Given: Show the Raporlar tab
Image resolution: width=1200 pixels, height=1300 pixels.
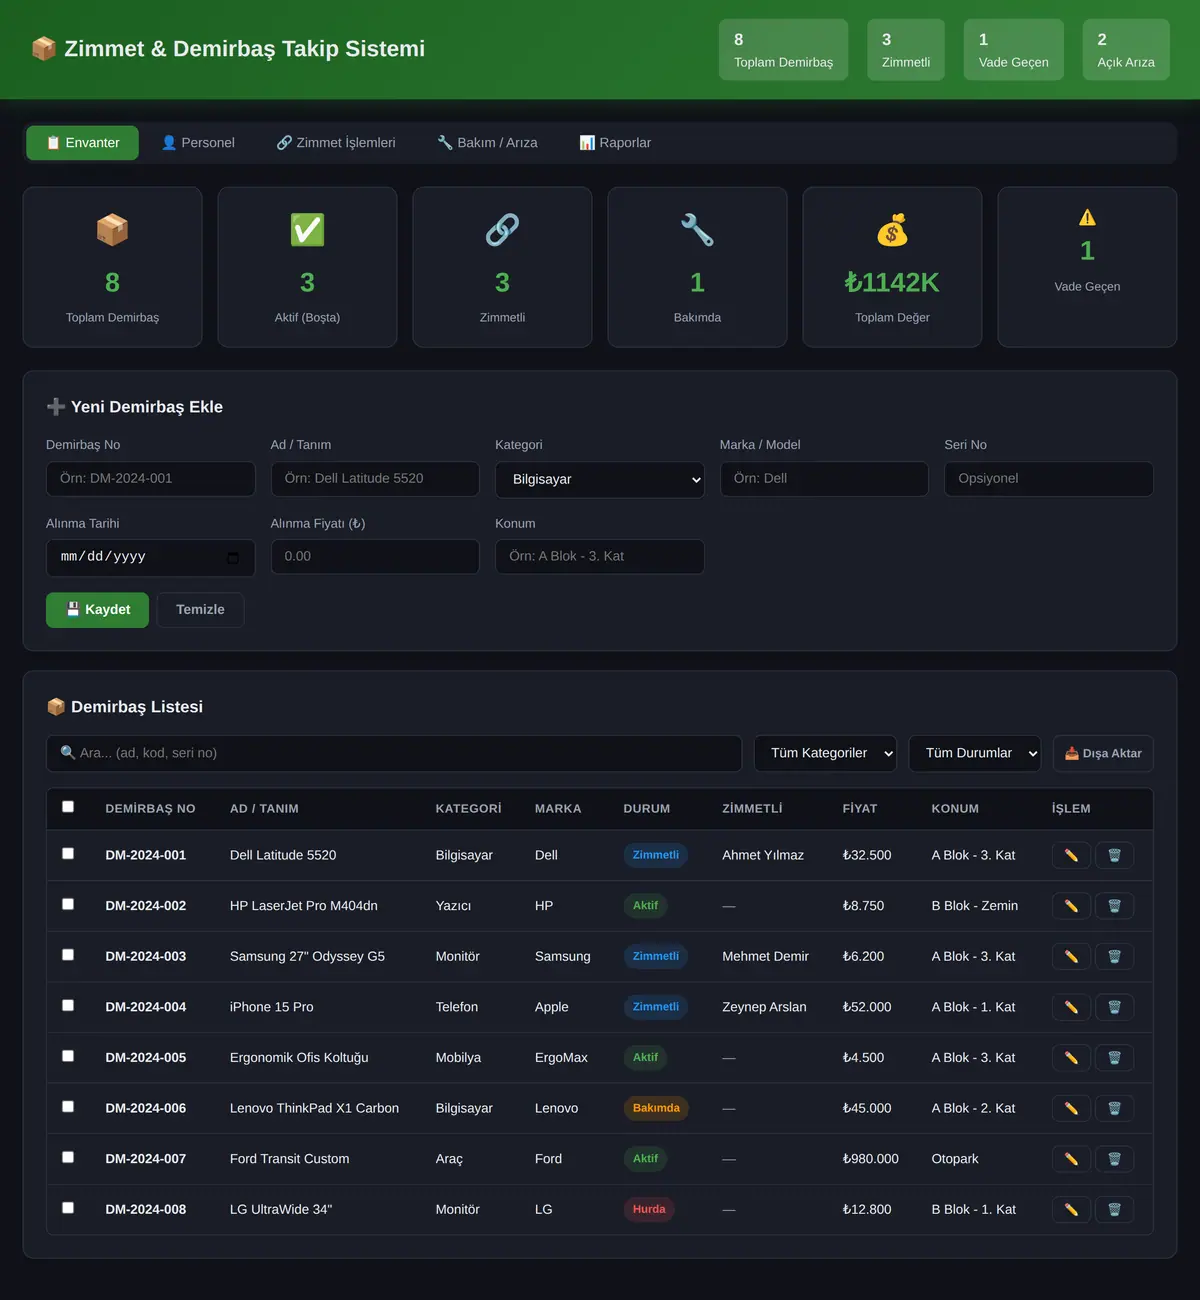Looking at the screenshot, I should point(615,143).
